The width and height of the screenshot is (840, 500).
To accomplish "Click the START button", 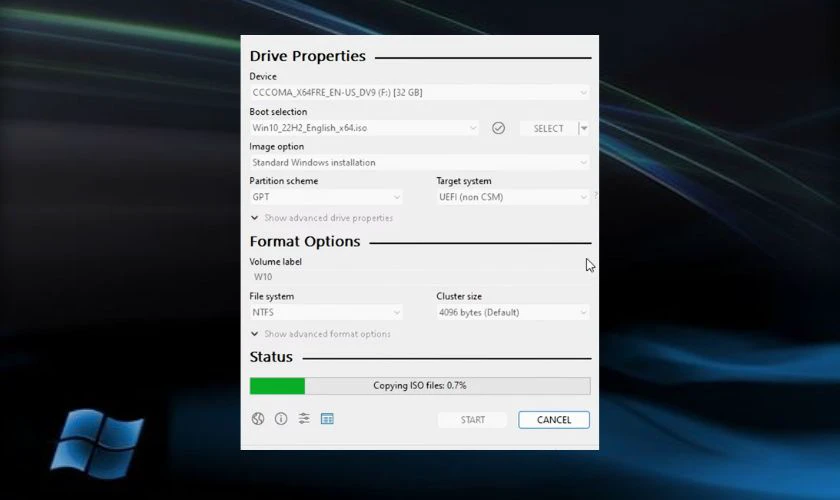I will (x=472, y=420).
